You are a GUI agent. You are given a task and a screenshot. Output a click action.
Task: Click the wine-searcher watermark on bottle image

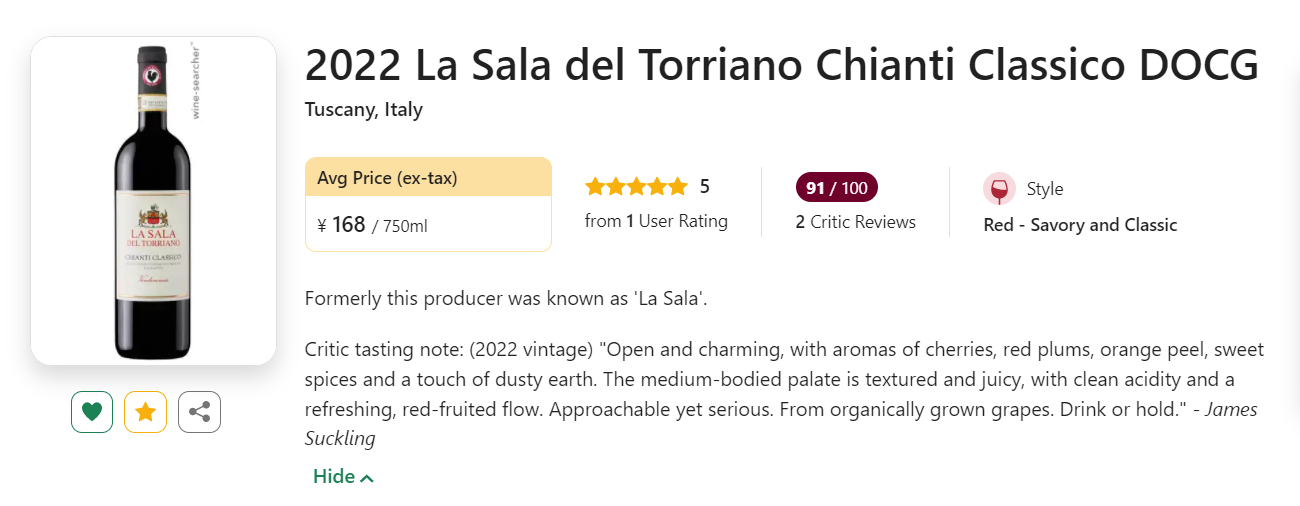(x=197, y=81)
